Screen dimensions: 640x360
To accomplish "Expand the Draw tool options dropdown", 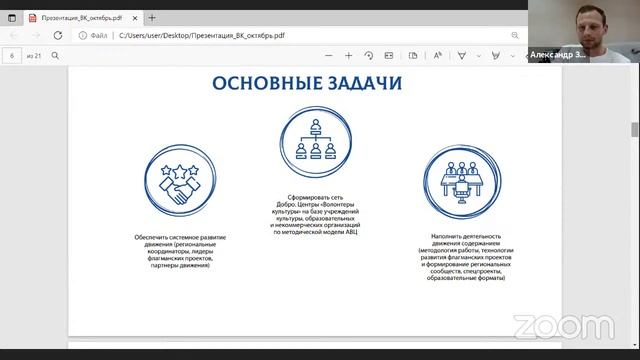I will coord(478,56).
